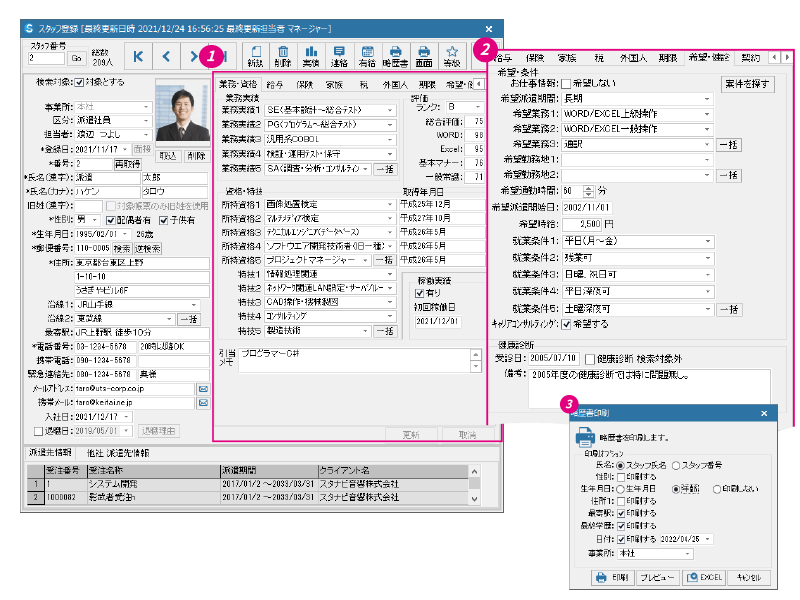Go to the next staff record

click(x=194, y=56)
